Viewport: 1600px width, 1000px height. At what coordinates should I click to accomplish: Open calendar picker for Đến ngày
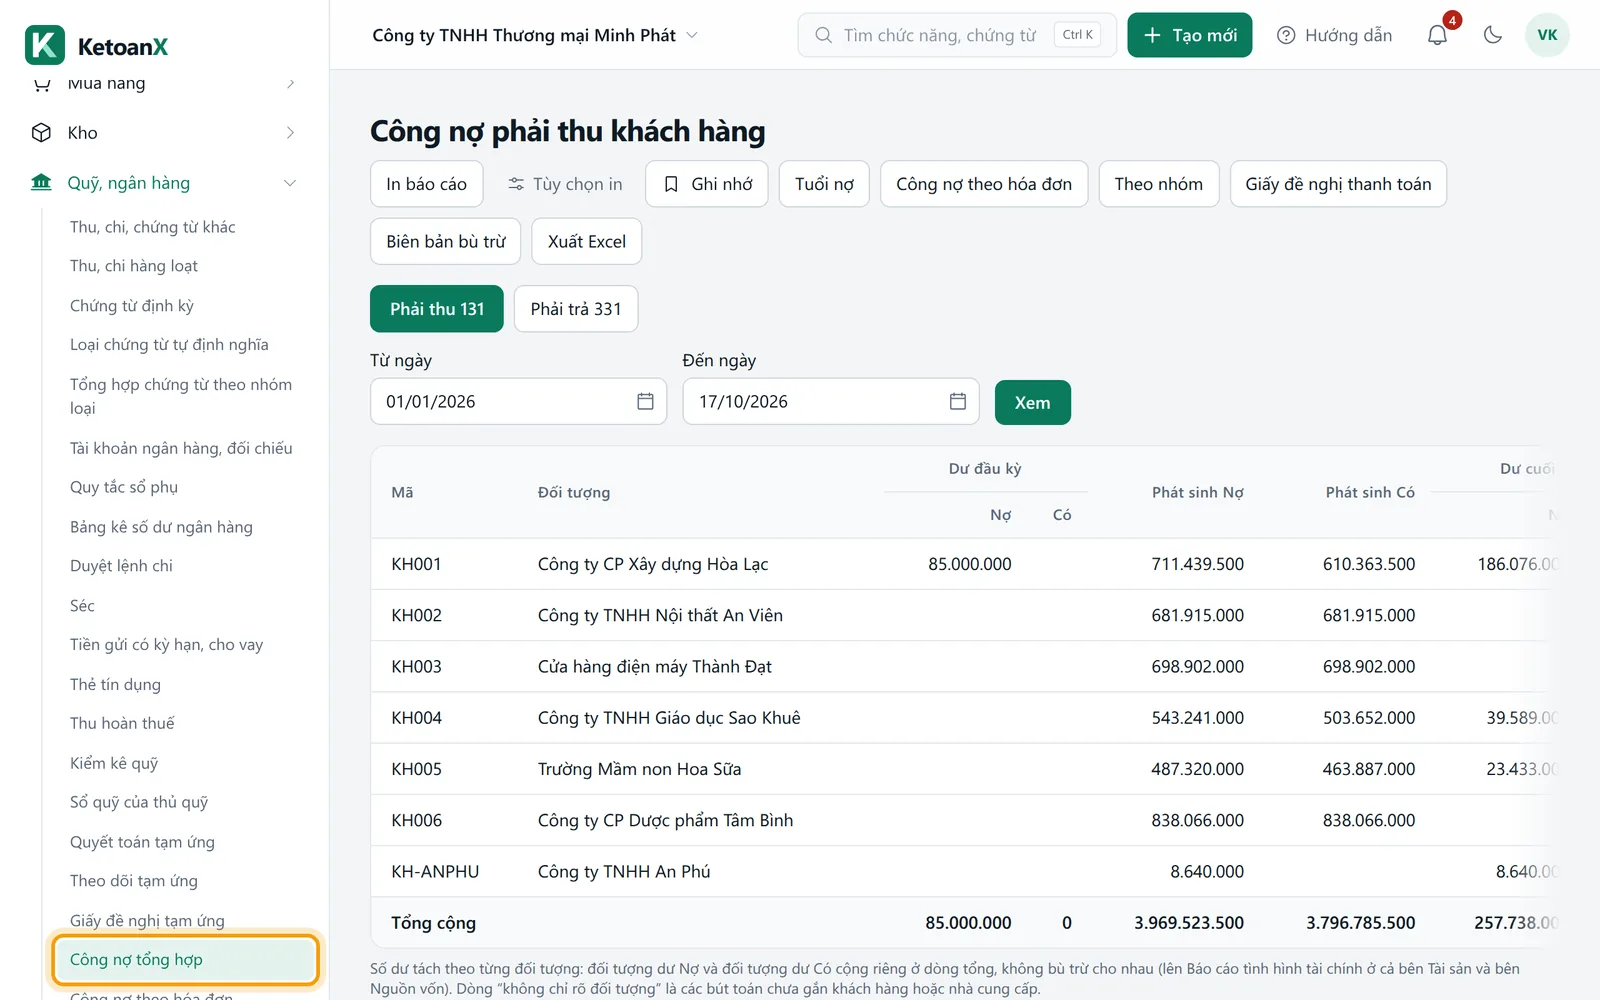coord(957,401)
